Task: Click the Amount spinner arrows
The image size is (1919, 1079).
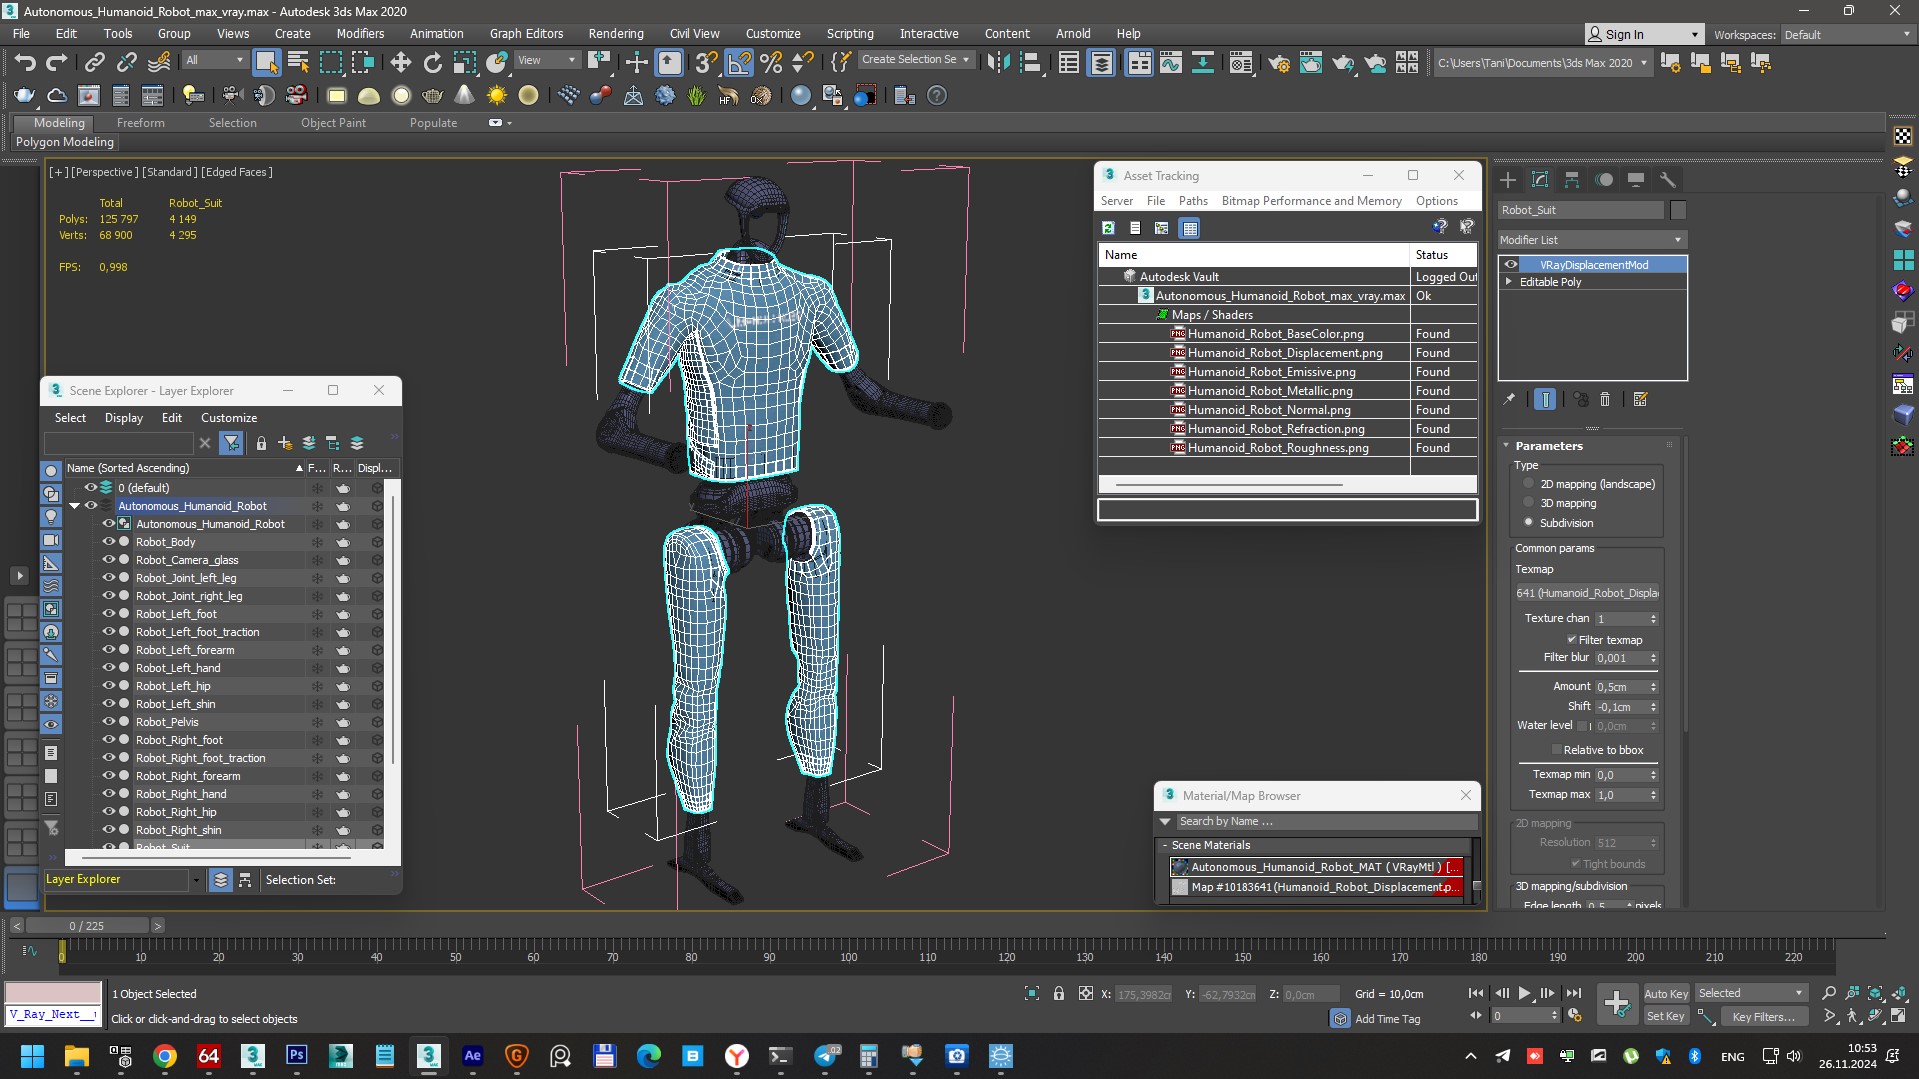Action: [1653, 687]
